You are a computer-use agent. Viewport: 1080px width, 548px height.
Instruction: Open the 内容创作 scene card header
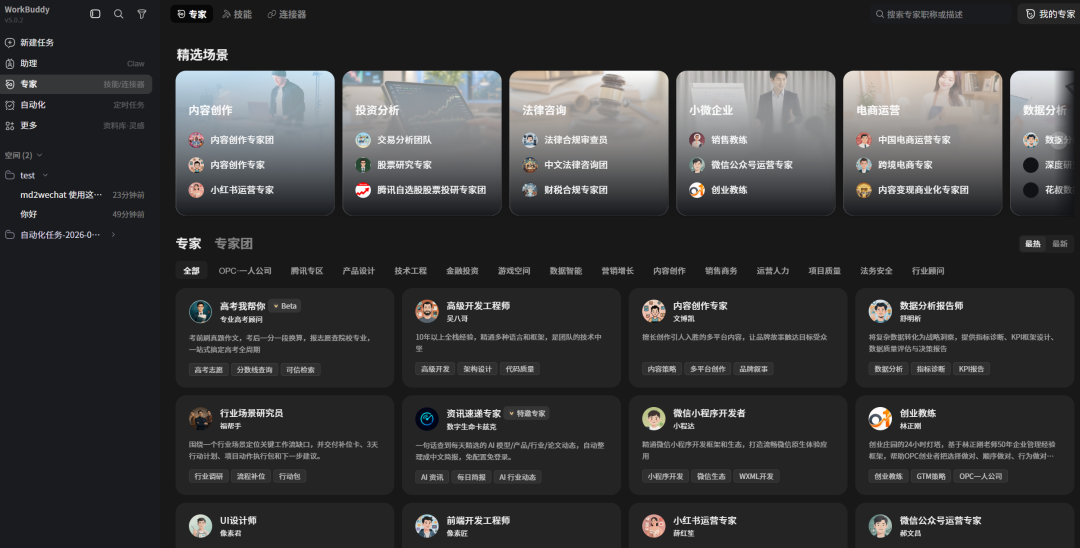211,110
